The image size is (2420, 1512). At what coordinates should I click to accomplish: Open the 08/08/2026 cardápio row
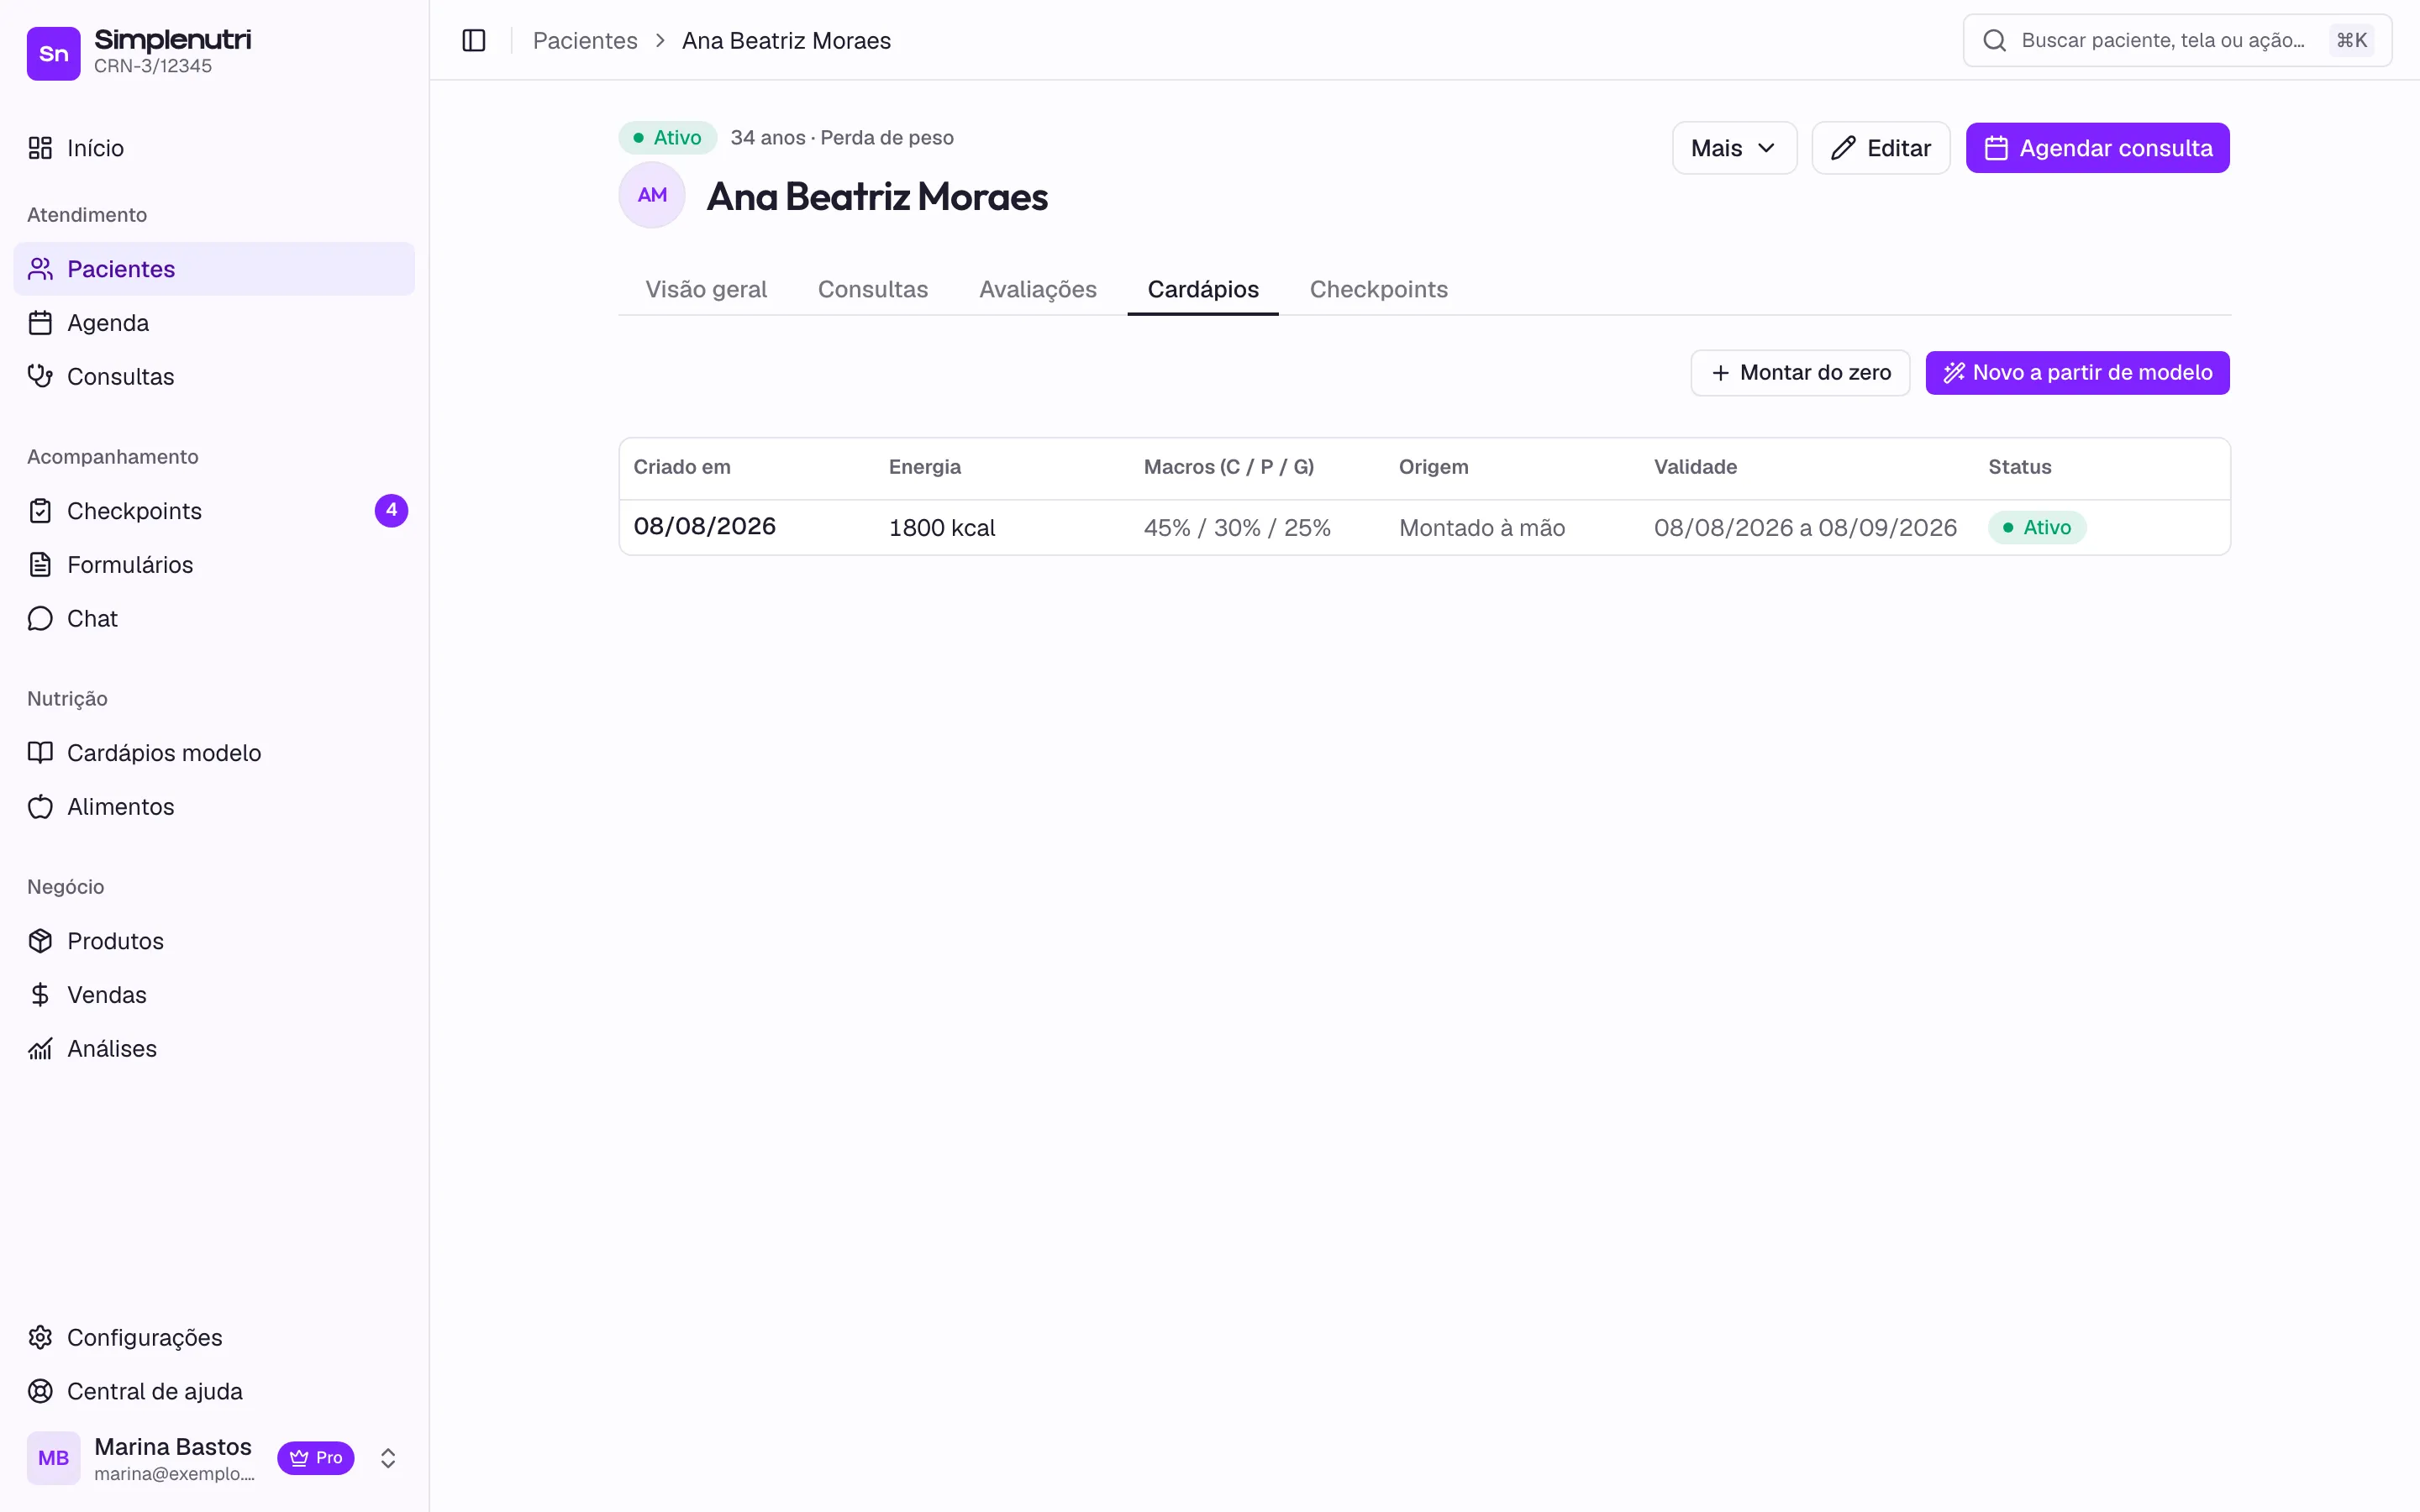tap(1424, 527)
